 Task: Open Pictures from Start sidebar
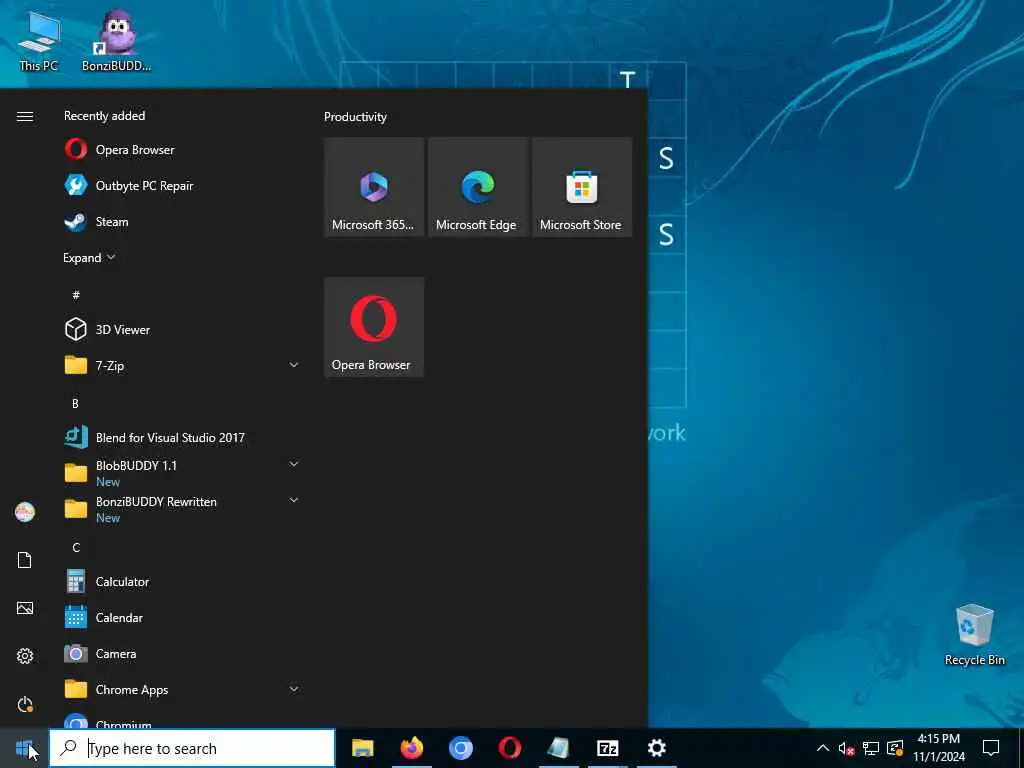tap(25, 608)
